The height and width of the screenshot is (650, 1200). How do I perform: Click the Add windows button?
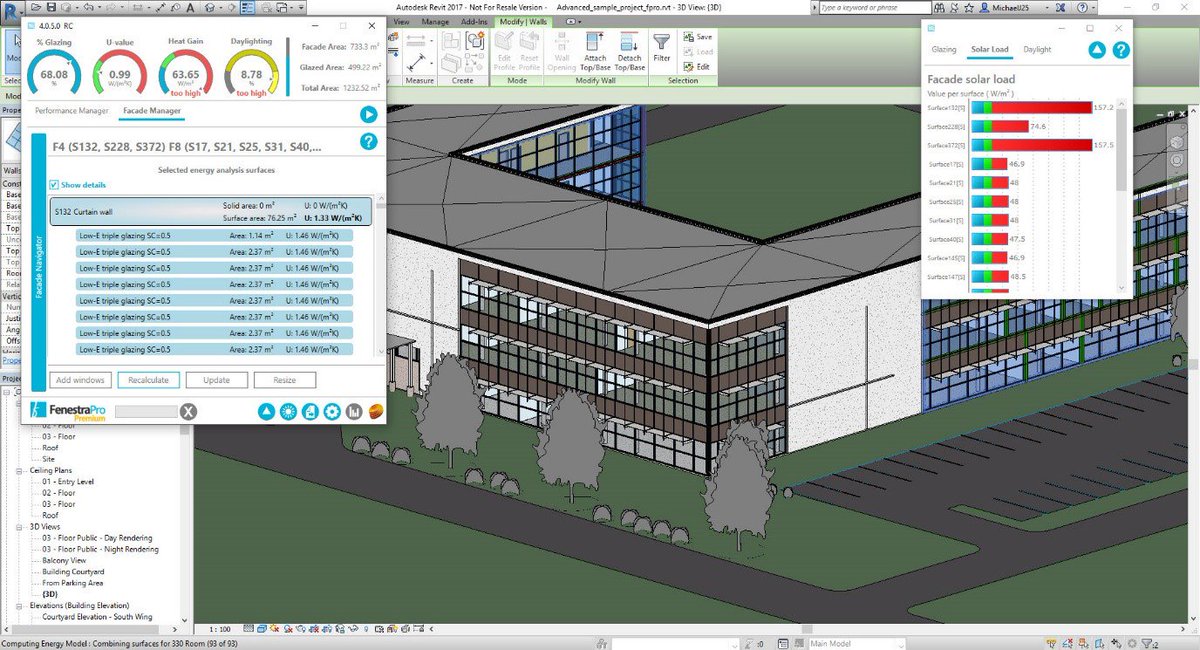(x=80, y=380)
